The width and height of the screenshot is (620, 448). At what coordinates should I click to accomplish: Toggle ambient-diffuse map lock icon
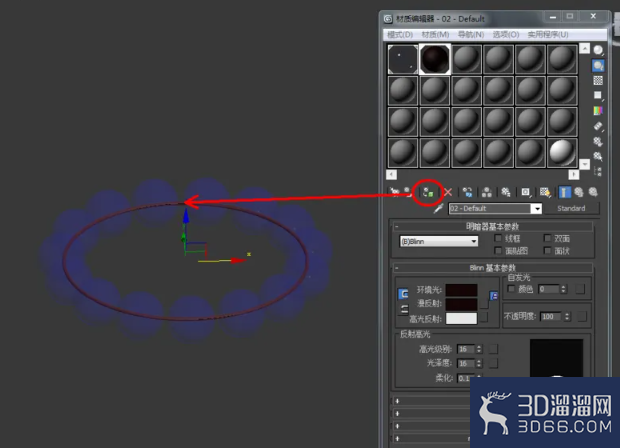pos(493,295)
